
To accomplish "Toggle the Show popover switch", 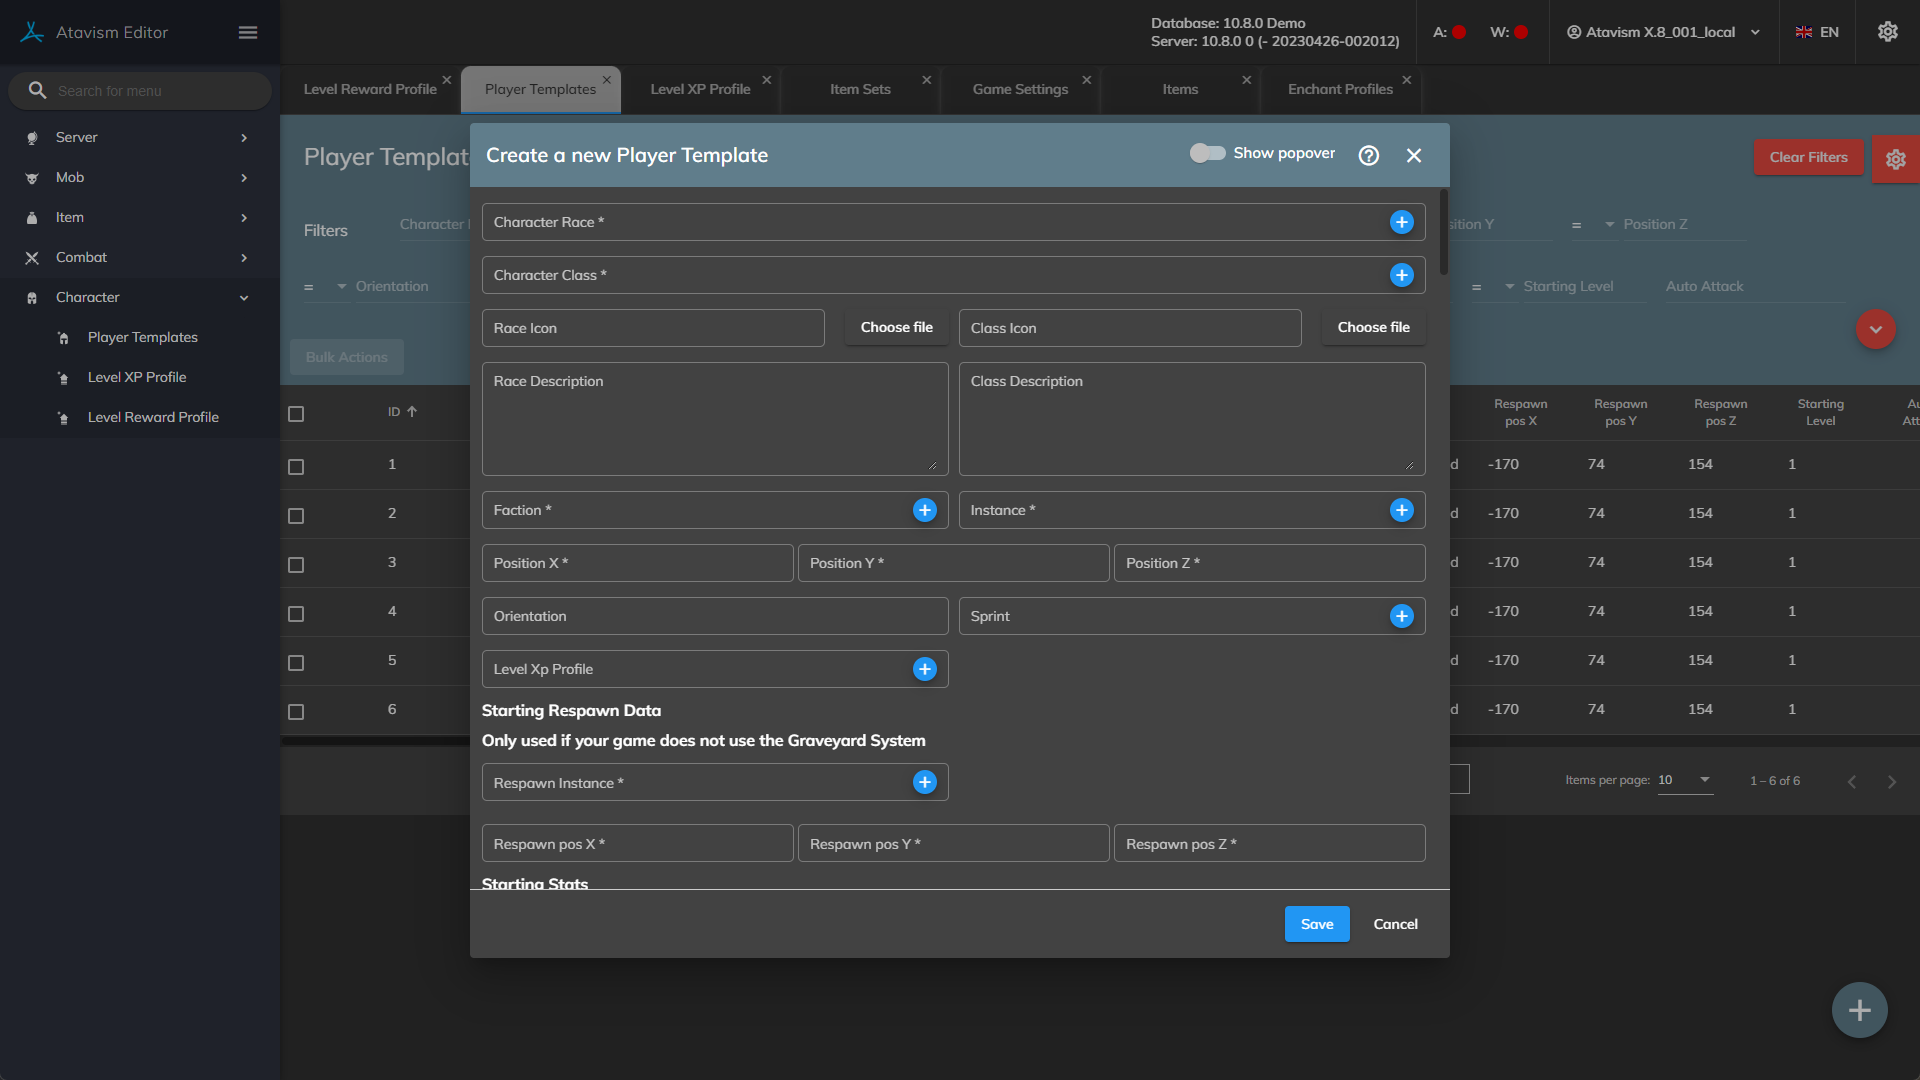I will [1207, 153].
